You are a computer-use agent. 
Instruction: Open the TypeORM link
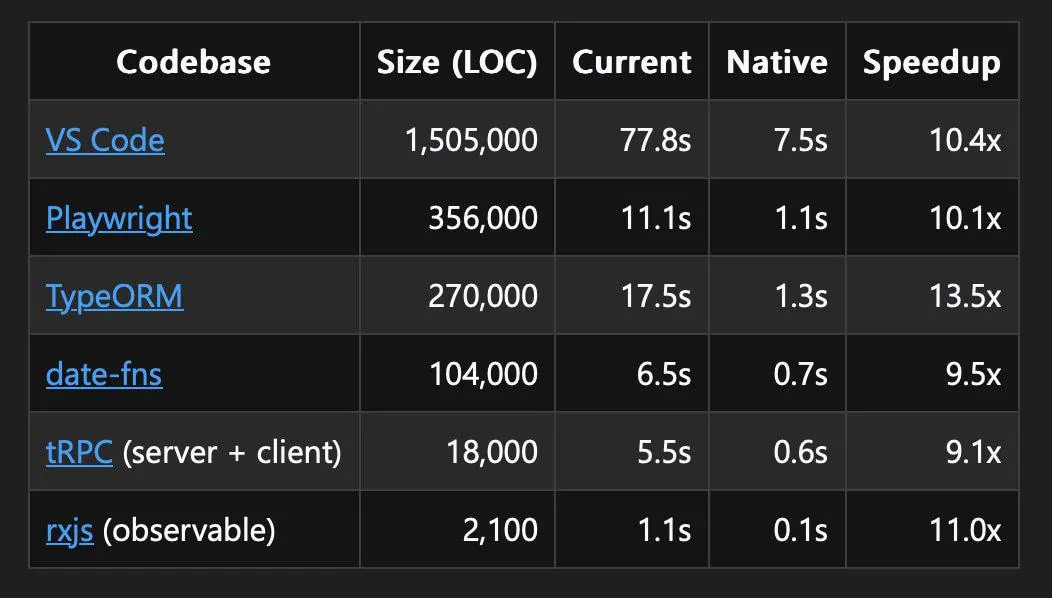(114, 297)
